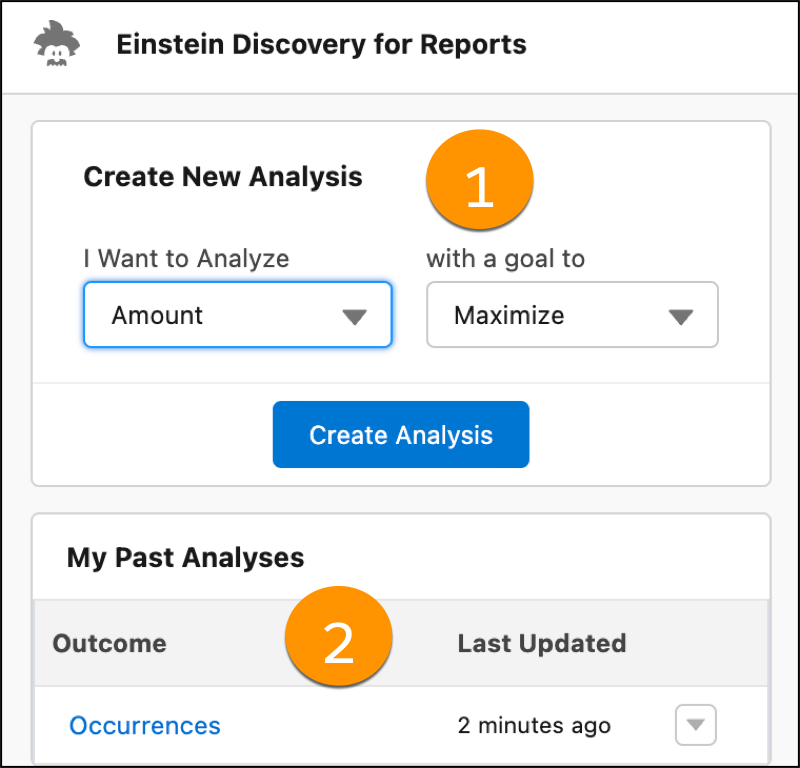Click the My Past Analyses heading

coord(185,557)
